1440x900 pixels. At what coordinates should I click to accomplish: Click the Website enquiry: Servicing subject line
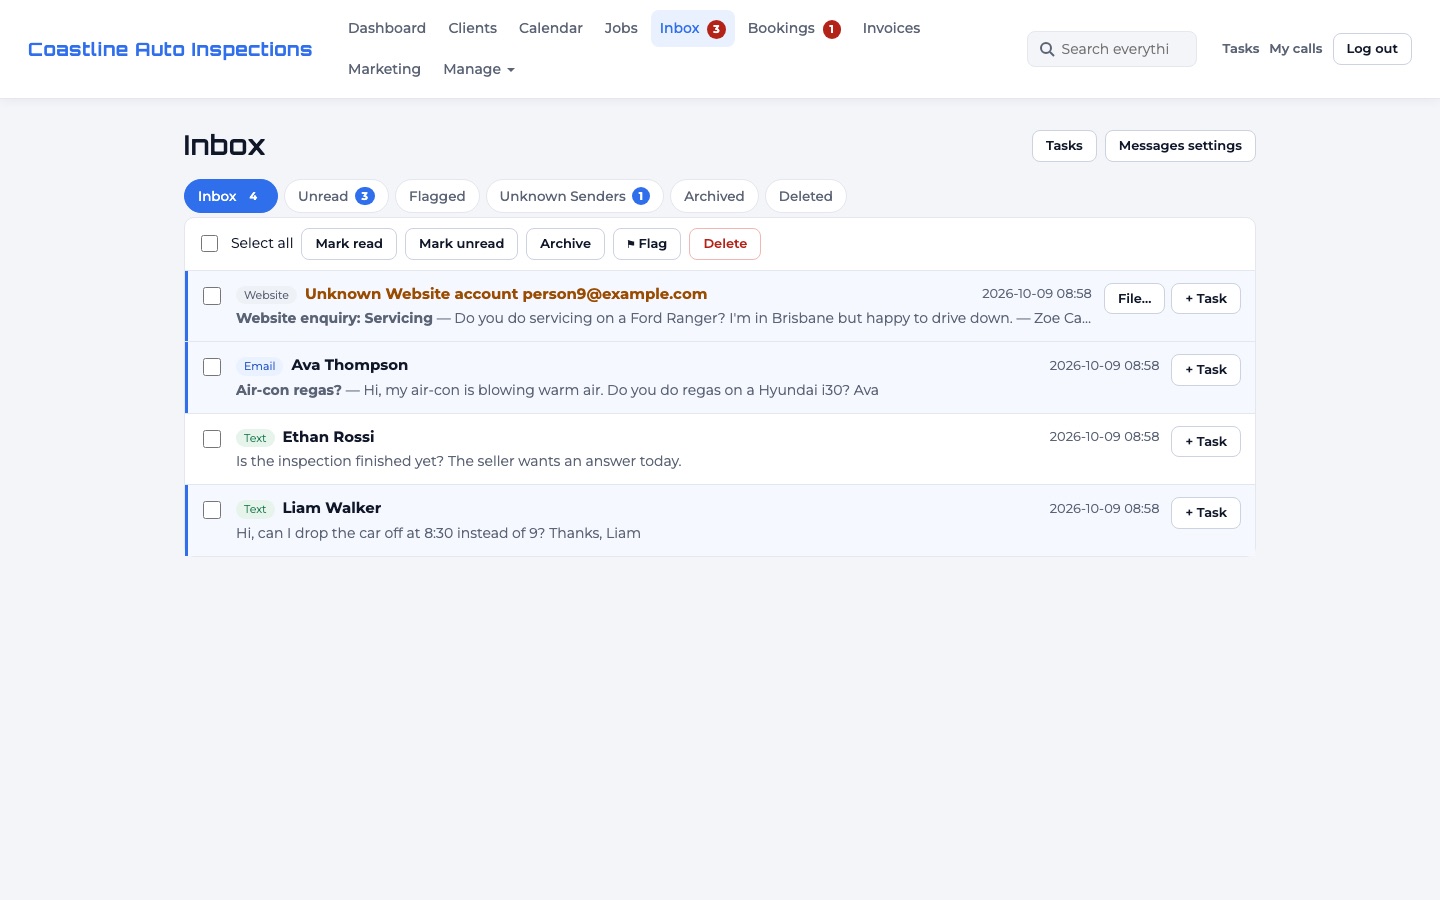334,318
